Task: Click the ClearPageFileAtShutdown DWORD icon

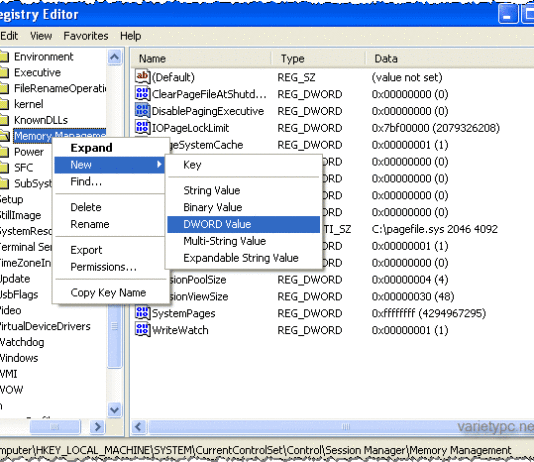Action: pyautogui.click(x=142, y=93)
